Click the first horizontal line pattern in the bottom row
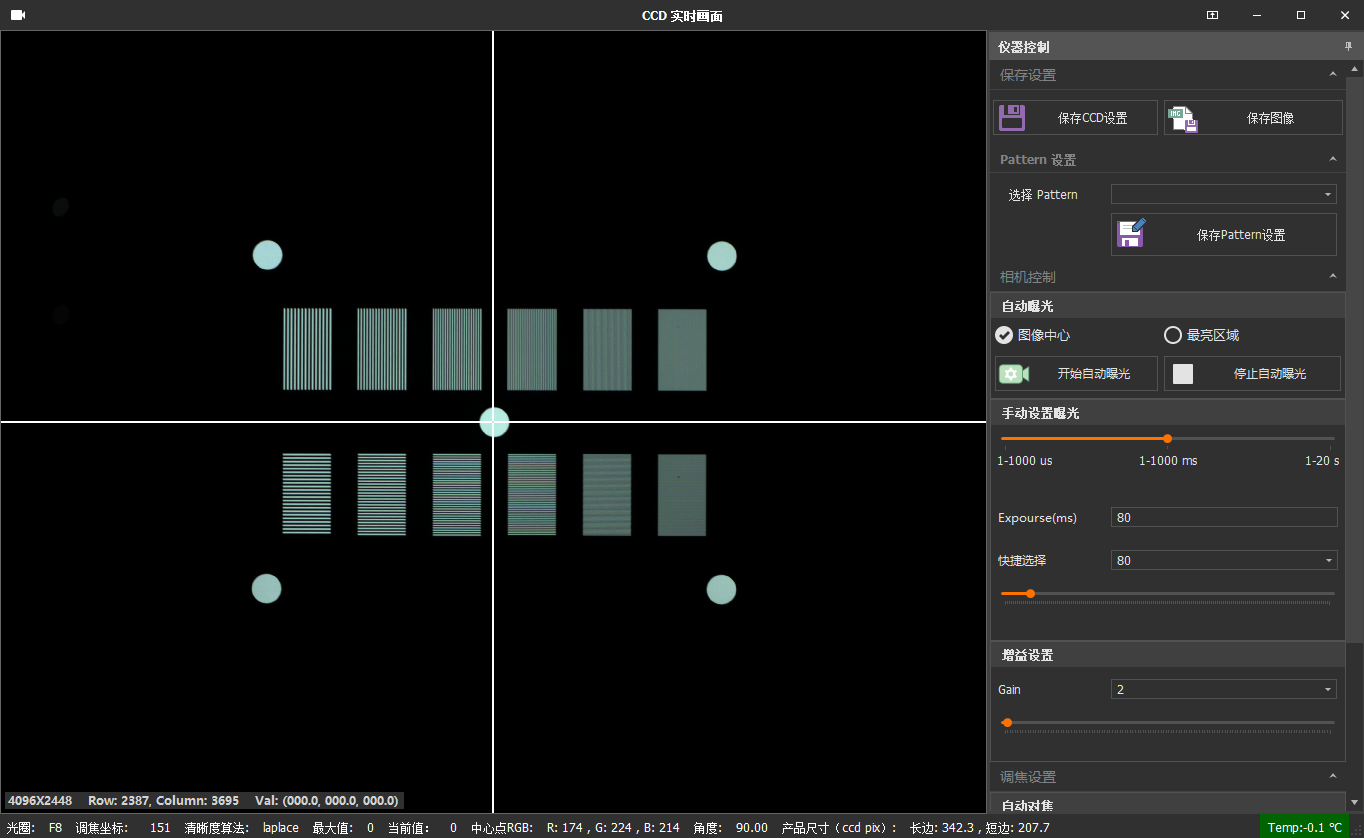Image resolution: width=1364 pixels, height=838 pixels. point(306,494)
